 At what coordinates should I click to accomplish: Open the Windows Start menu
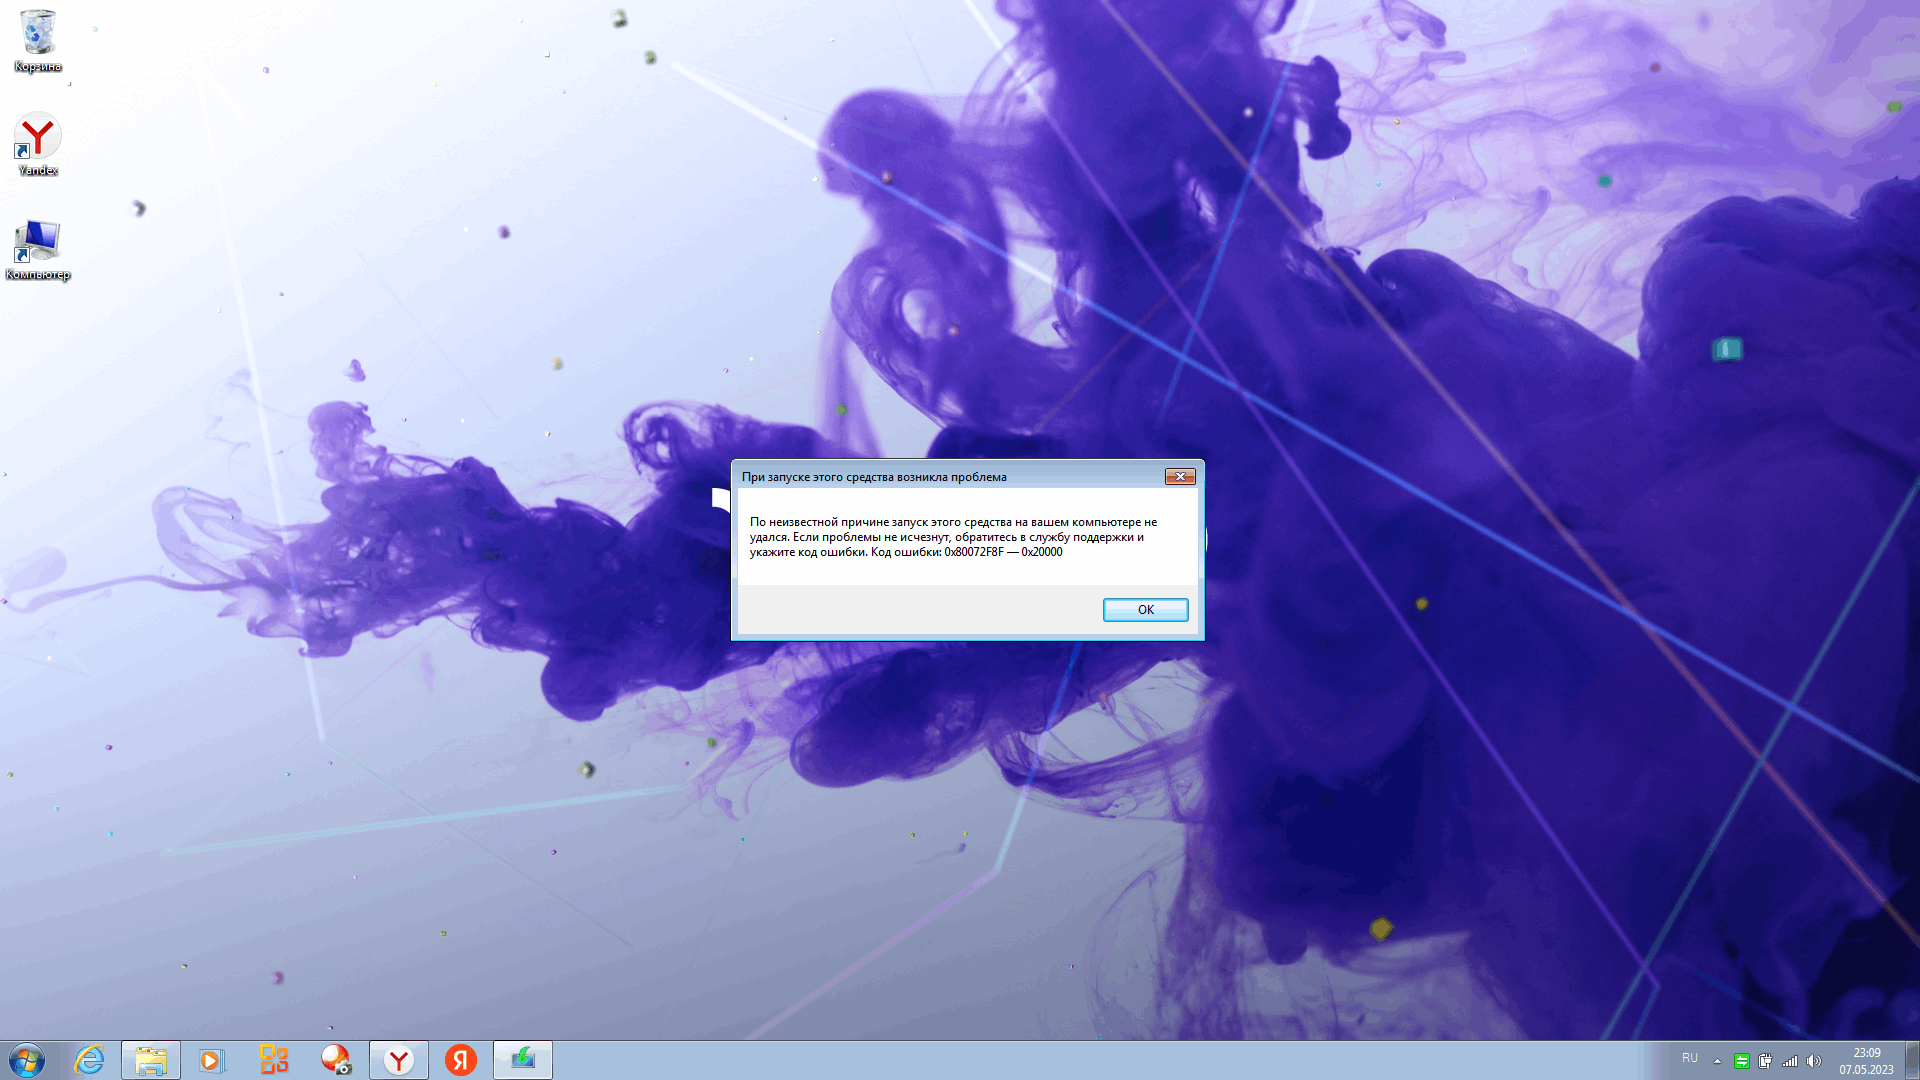(27, 1060)
